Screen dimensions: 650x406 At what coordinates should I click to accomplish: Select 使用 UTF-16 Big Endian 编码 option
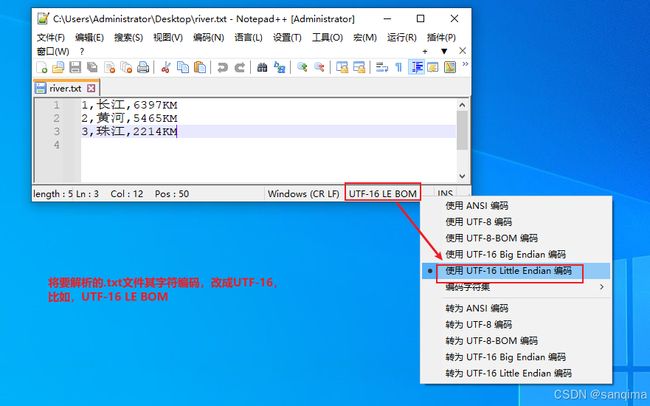click(x=516, y=254)
